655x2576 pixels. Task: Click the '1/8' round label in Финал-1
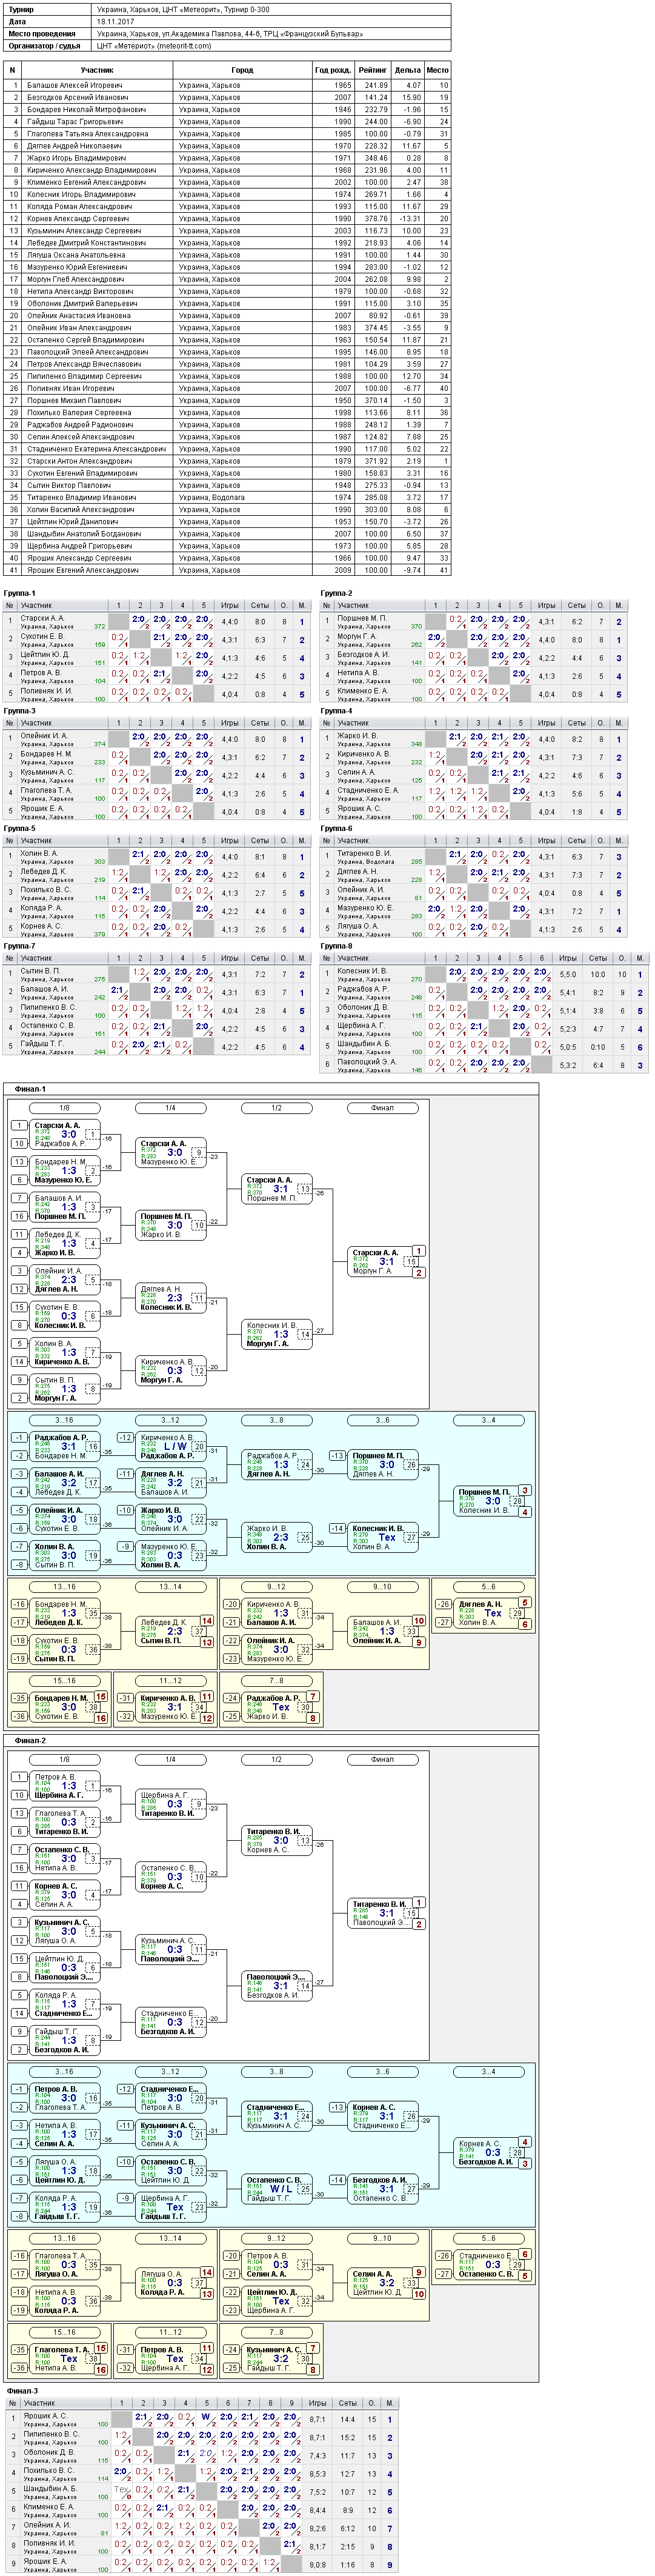point(64,1108)
